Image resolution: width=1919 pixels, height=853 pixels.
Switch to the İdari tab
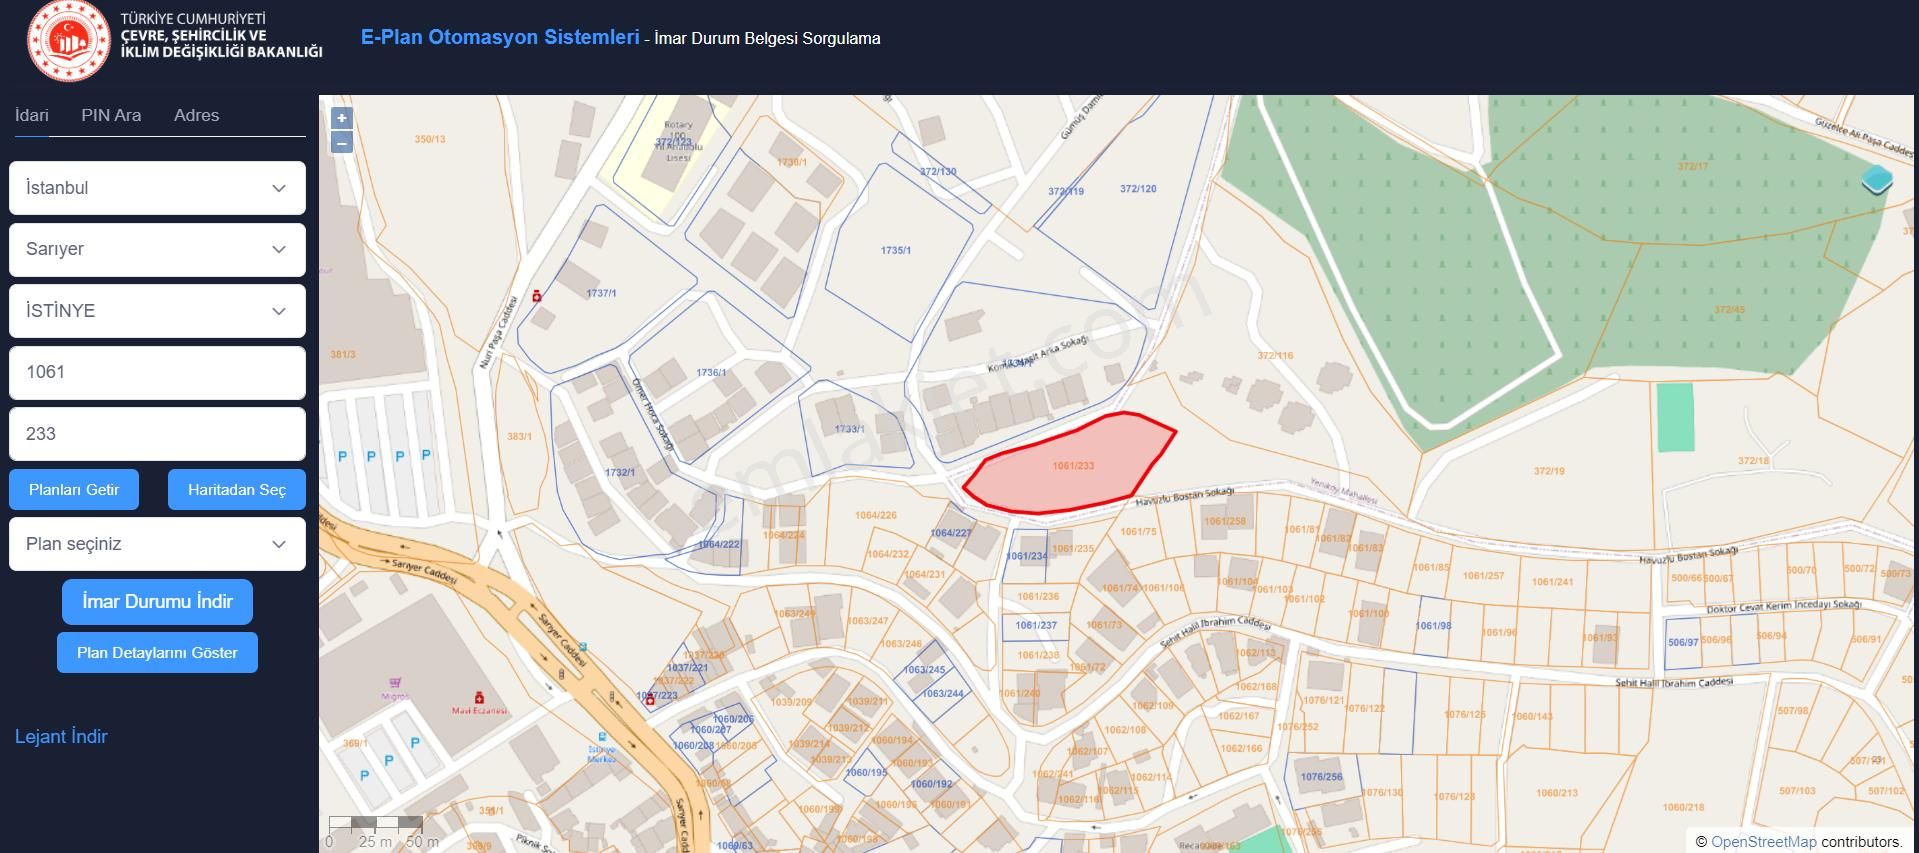click(x=32, y=115)
